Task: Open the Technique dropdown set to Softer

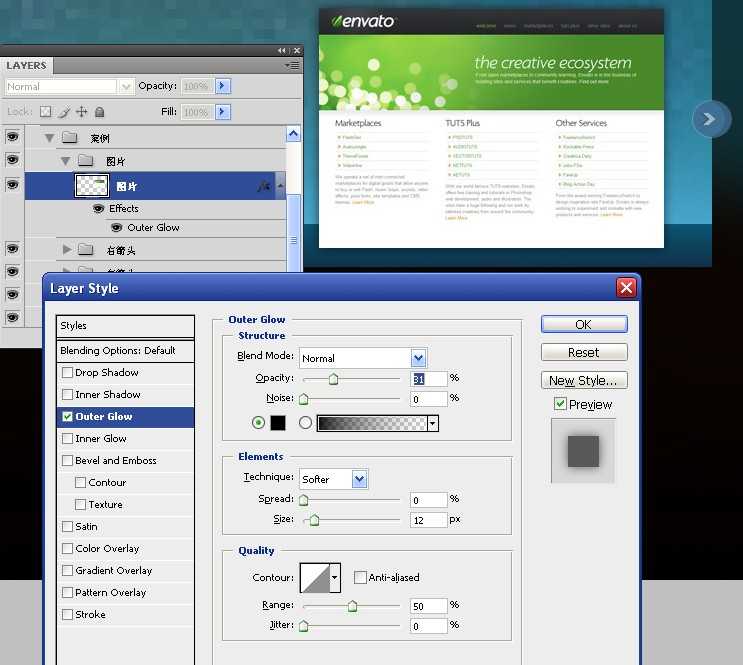Action: pyautogui.click(x=359, y=479)
